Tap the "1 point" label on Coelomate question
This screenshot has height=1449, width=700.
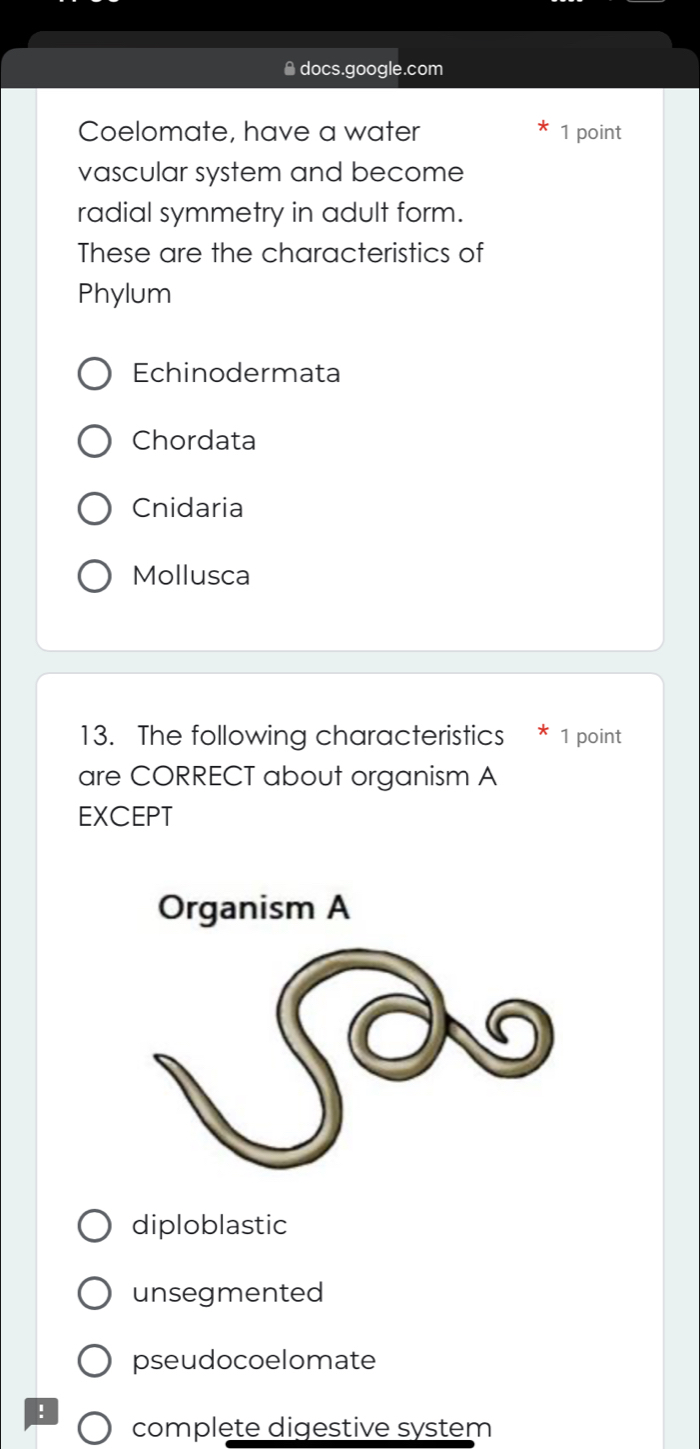click(x=591, y=133)
